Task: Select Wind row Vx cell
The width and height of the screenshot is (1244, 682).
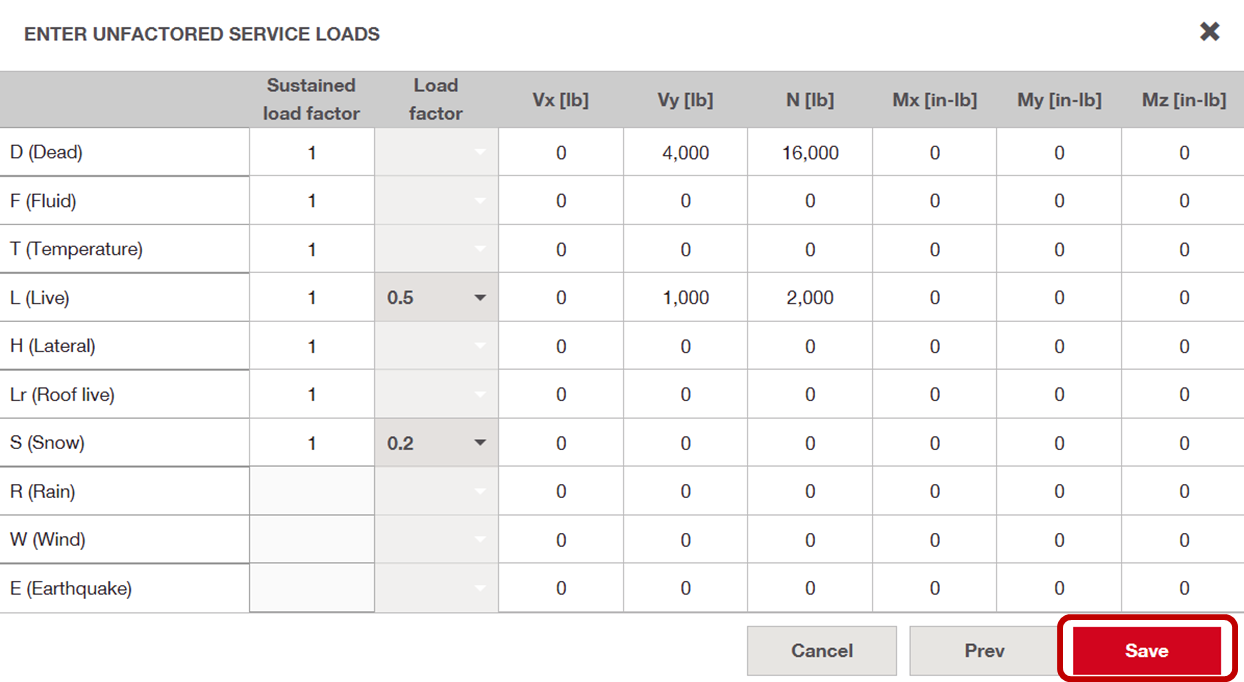Action: coord(561,540)
